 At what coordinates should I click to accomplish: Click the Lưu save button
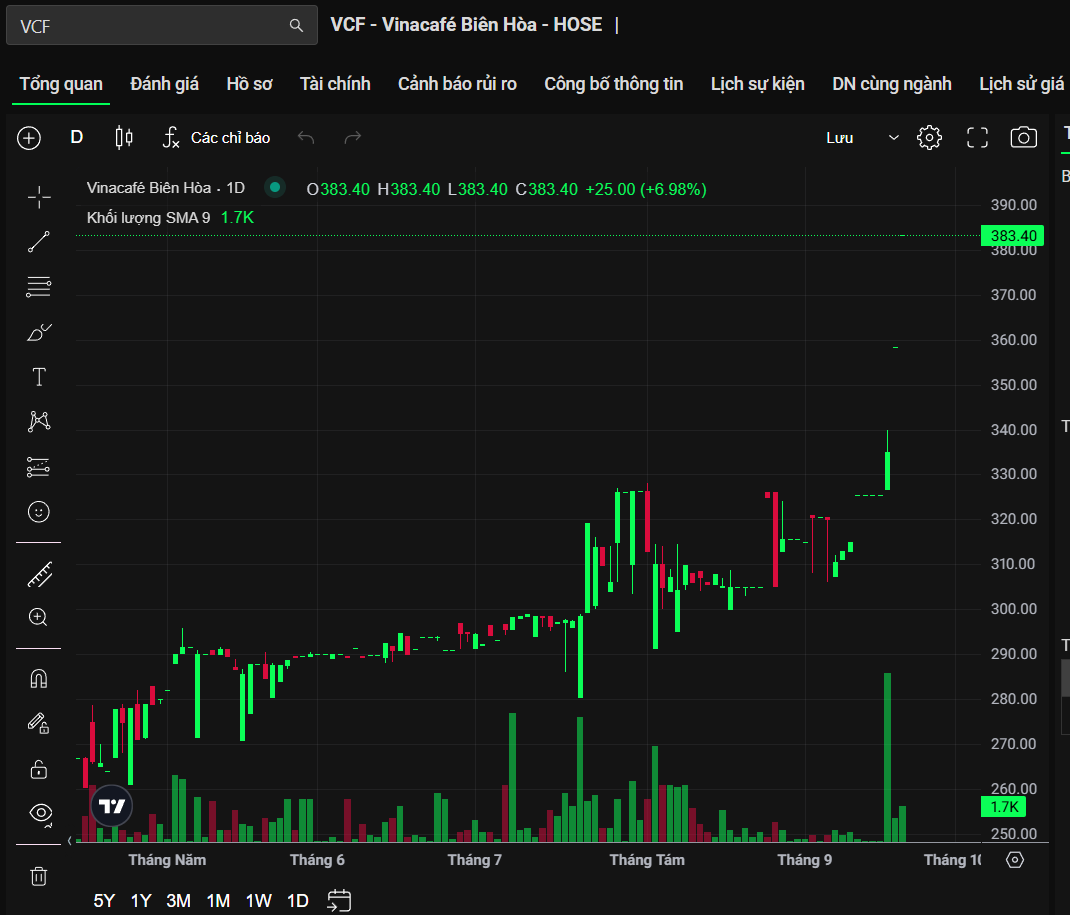[x=839, y=138]
